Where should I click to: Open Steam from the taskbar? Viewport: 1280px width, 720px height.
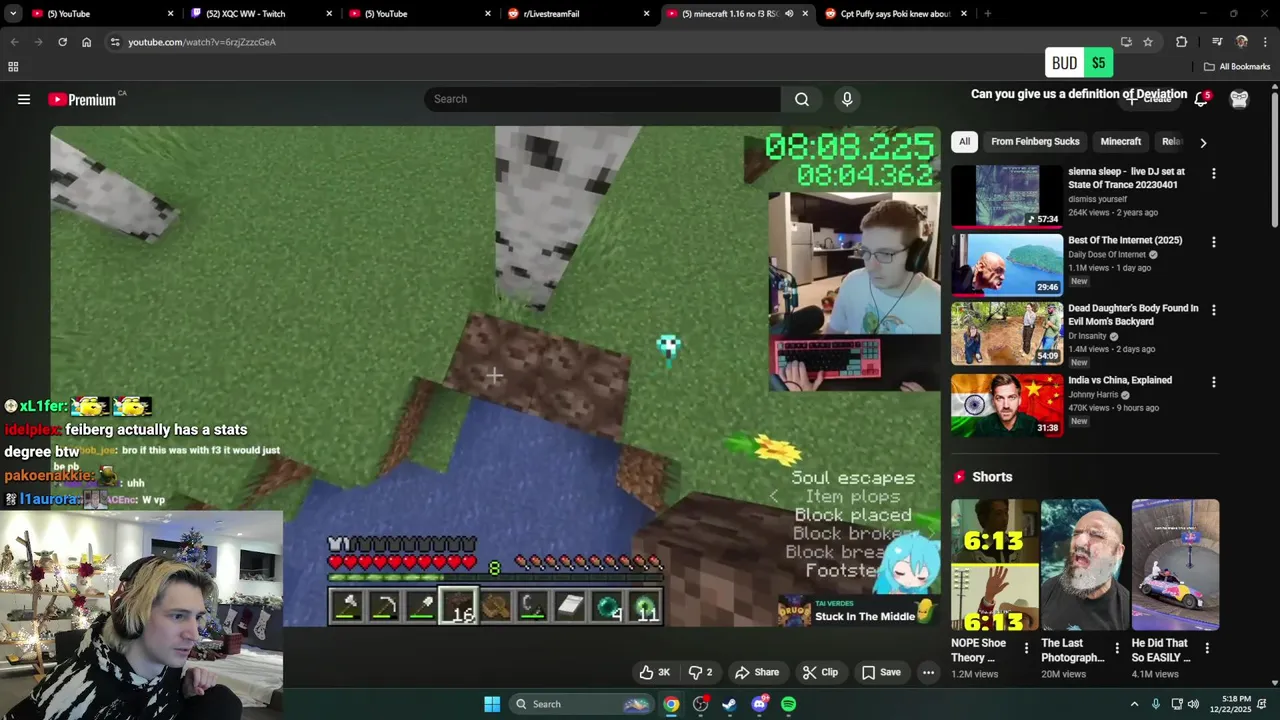tap(729, 704)
